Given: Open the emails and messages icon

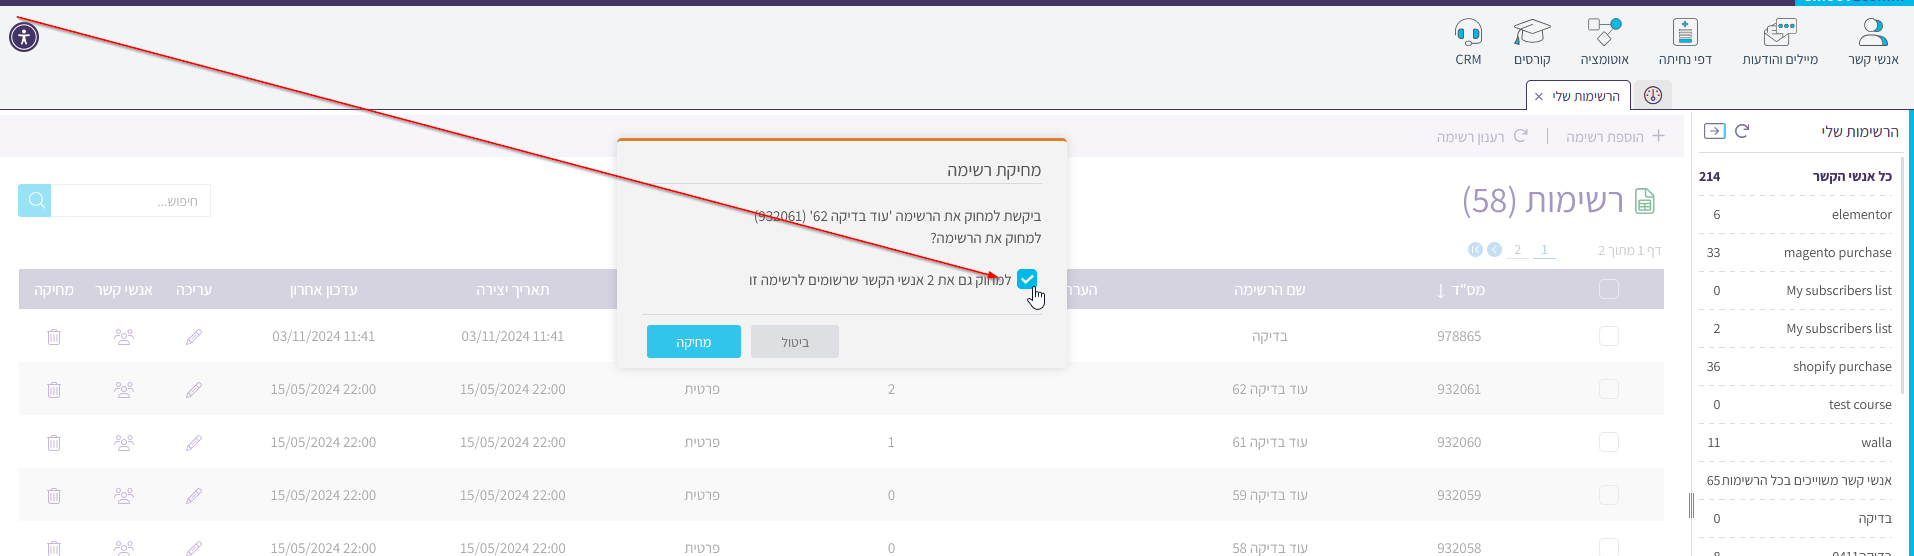Looking at the screenshot, I should [x=1779, y=34].
